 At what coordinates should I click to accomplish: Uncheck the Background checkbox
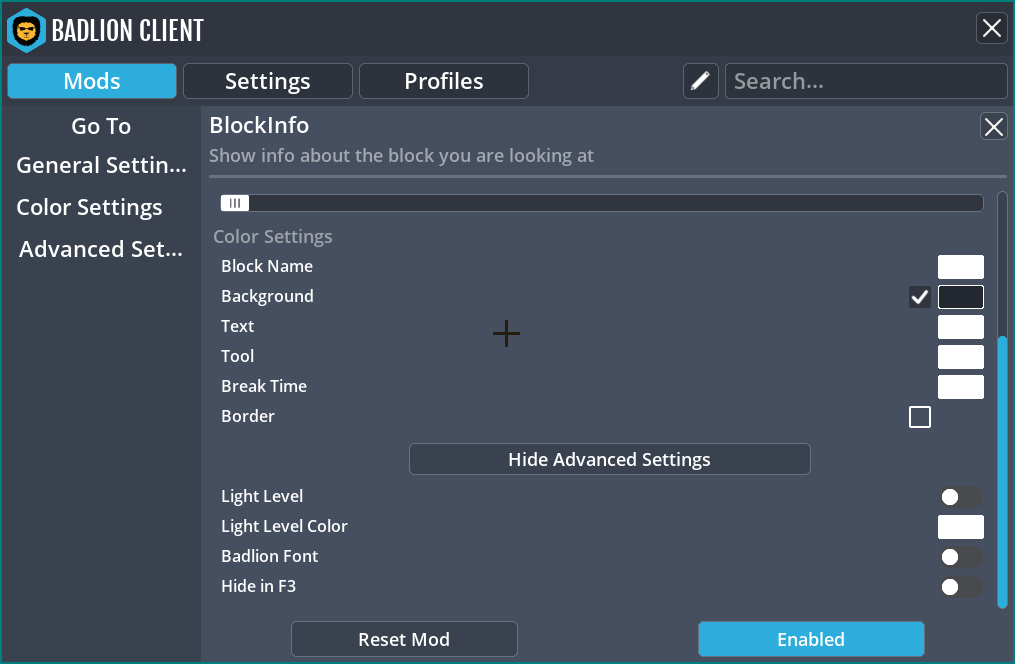pyautogui.click(x=920, y=297)
